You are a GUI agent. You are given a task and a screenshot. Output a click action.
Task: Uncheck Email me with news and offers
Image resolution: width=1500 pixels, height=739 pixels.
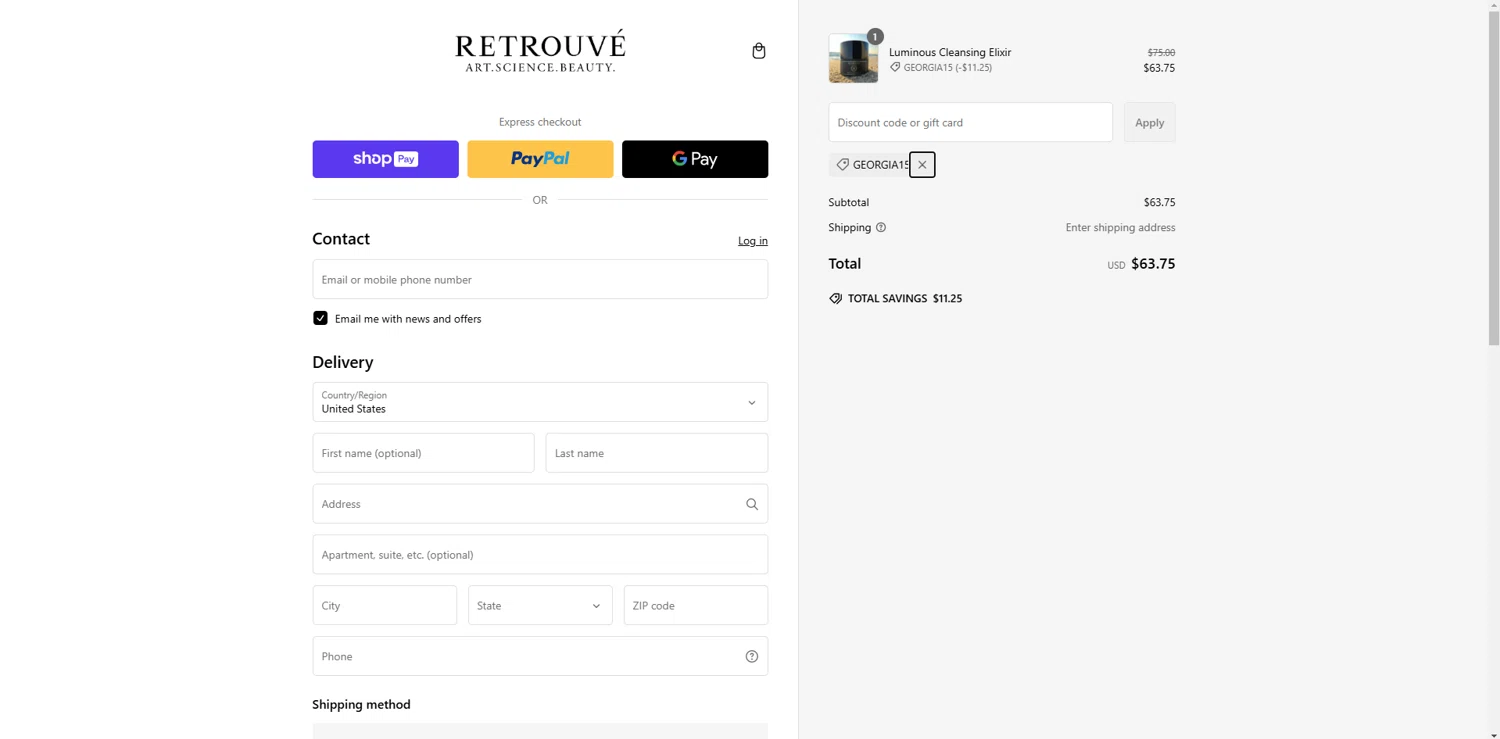(320, 319)
